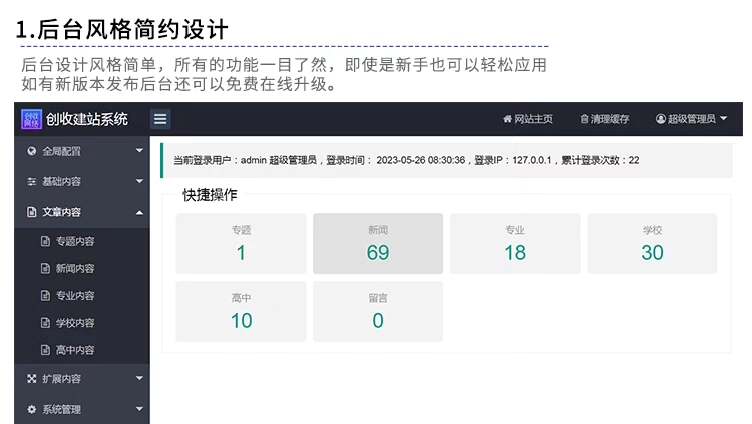Click the 1.后台风格简约设计 heading
The width and height of the screenshot is (752, 424).
point(122,29)
